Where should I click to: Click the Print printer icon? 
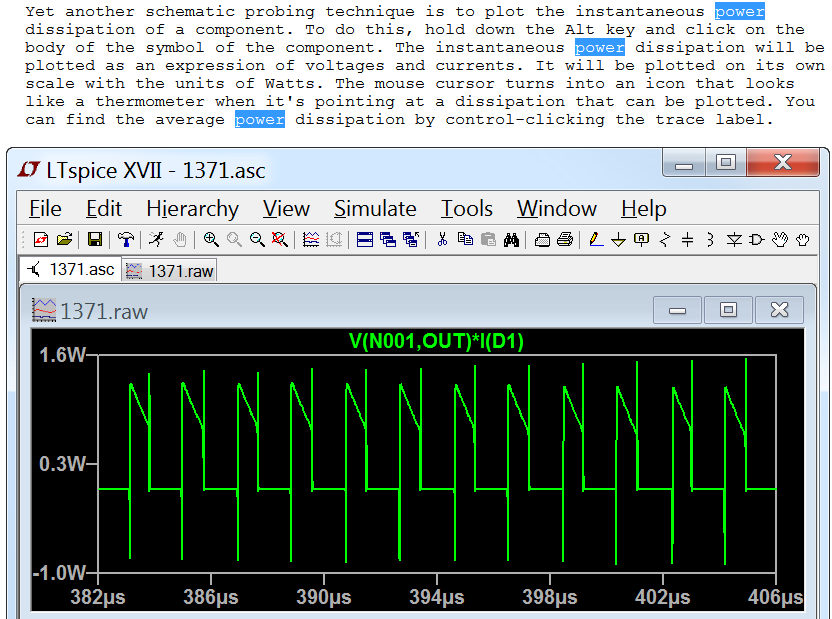[x=565, y=240]
